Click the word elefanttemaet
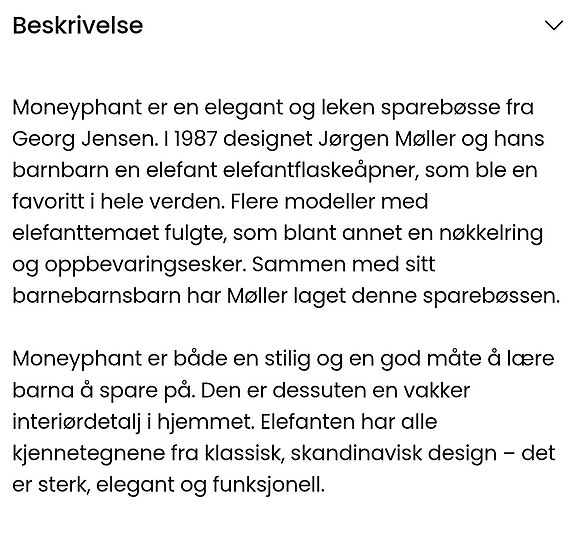 [x=86, y=233]
